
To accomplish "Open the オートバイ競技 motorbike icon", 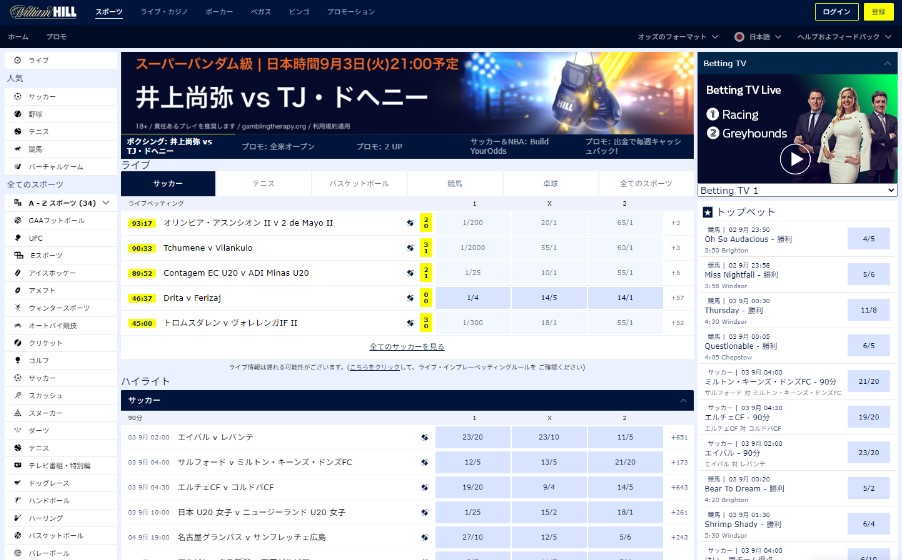I will (17, 325).
